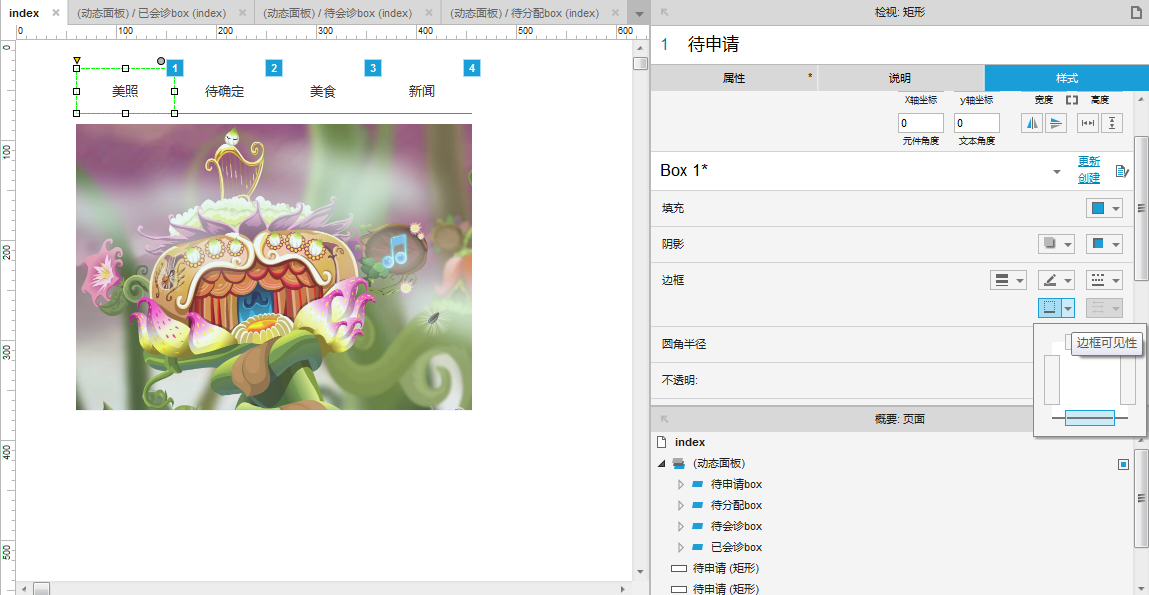Open the border line color picker
Image resolution: width=1149 pixels, height=595 pixels.
(1056, 280)
